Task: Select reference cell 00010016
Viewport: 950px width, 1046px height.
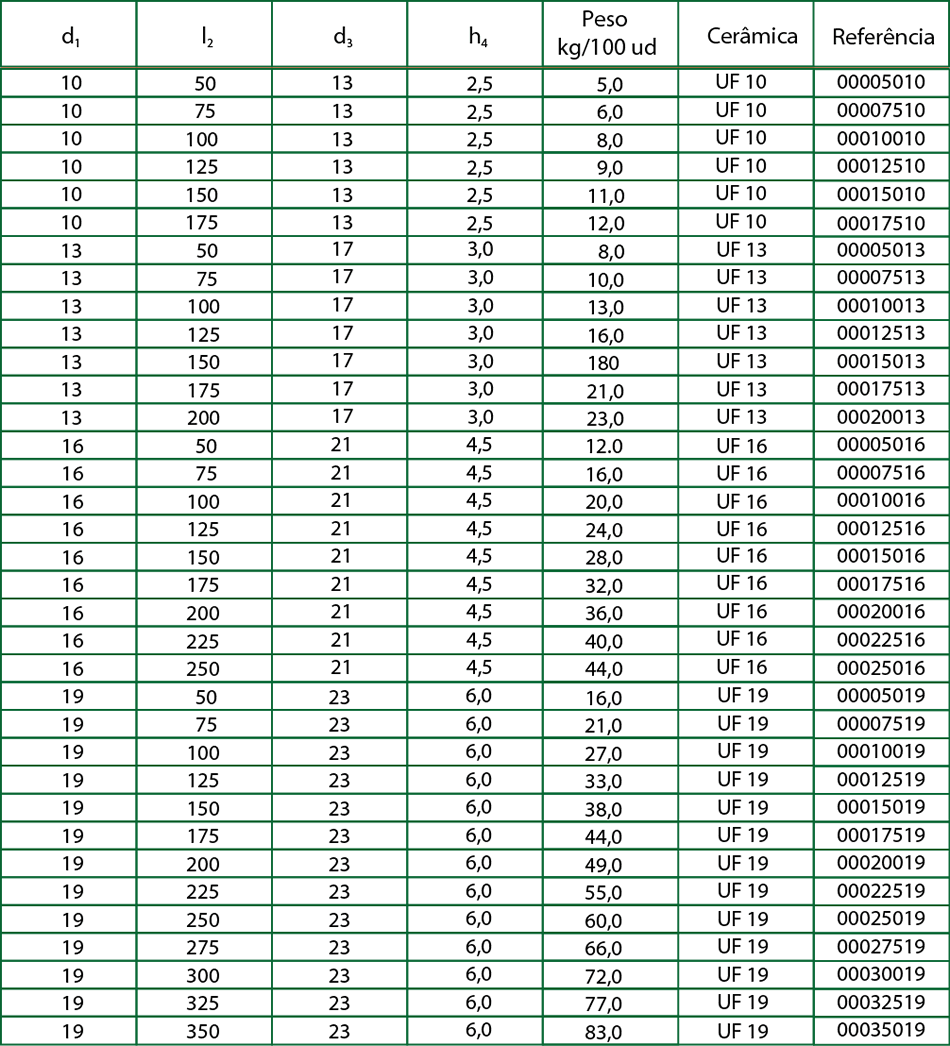Action: [x=881, y=500]
